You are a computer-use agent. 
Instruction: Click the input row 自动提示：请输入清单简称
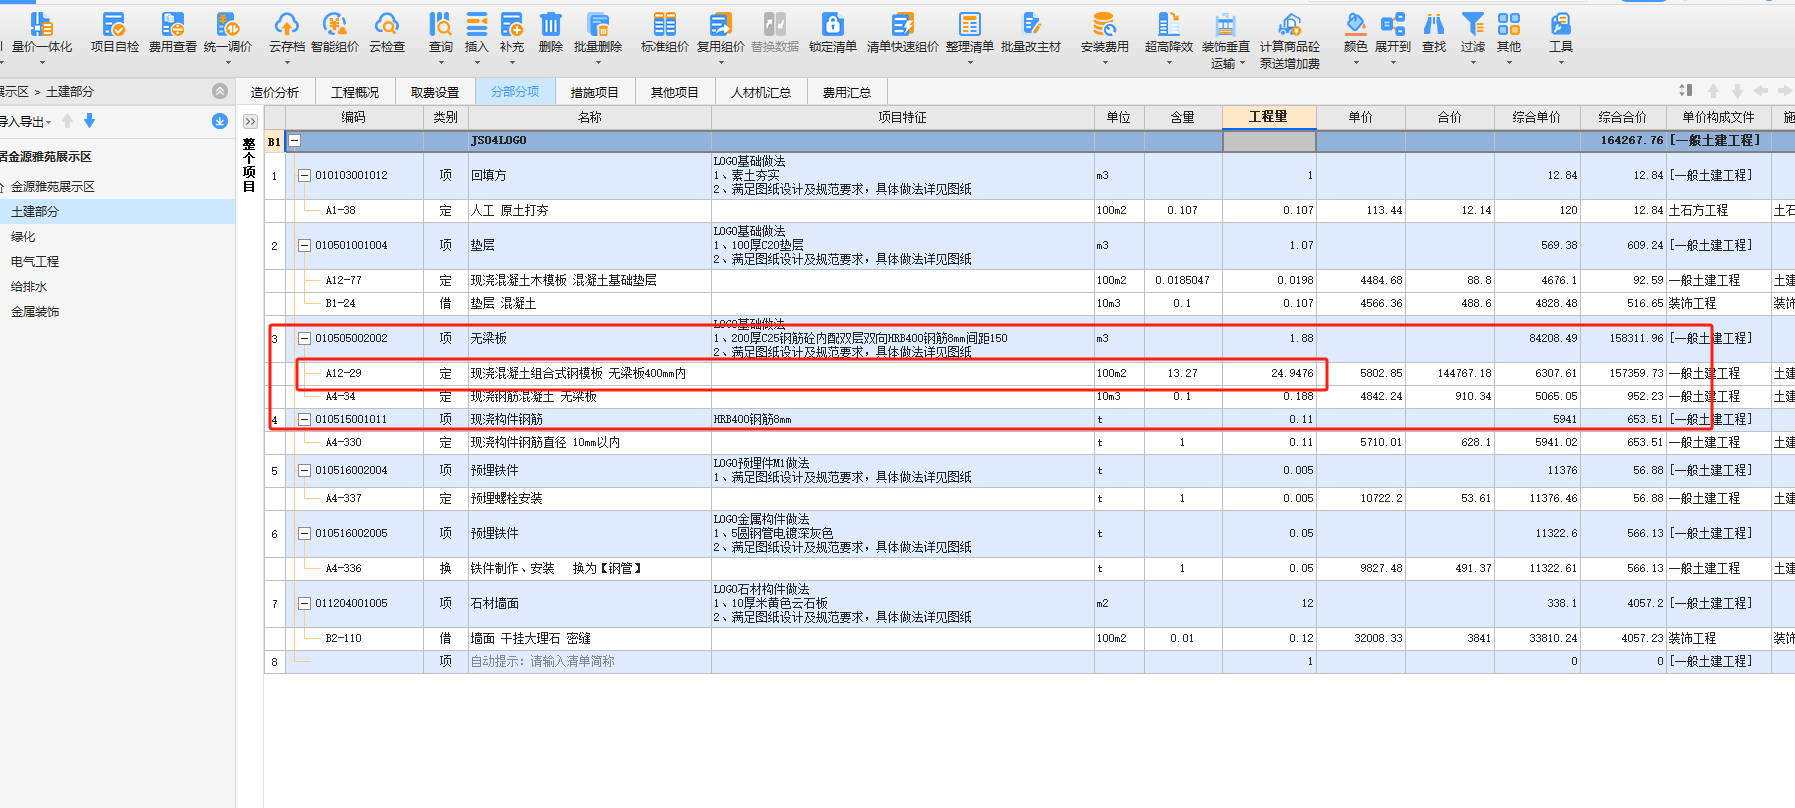coord(589,661)
